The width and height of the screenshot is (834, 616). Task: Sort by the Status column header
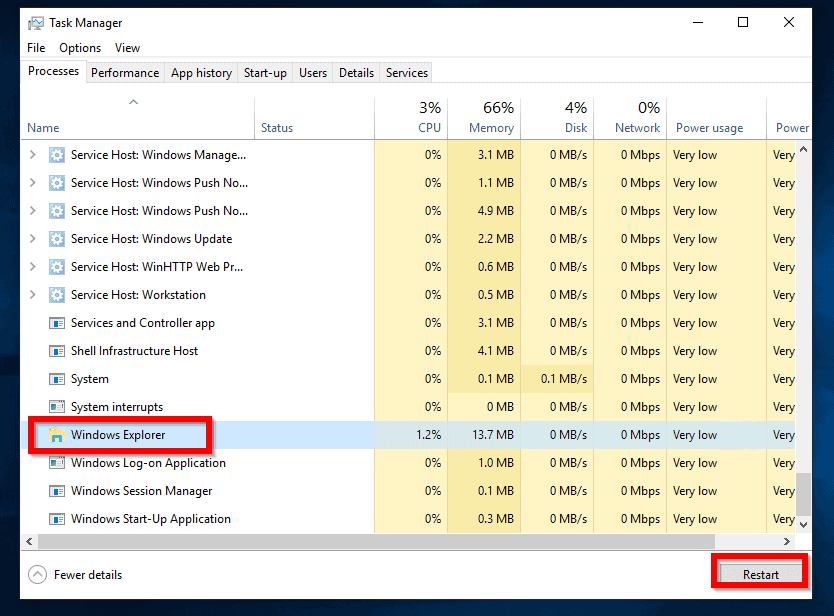[x=314, y=119]
